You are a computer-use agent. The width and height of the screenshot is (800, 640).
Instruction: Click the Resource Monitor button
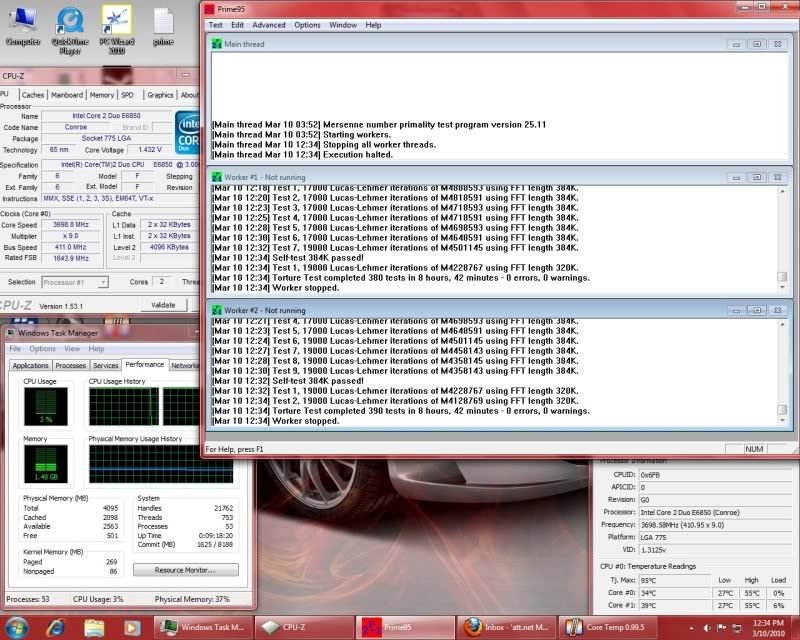(x=186, y=570)
